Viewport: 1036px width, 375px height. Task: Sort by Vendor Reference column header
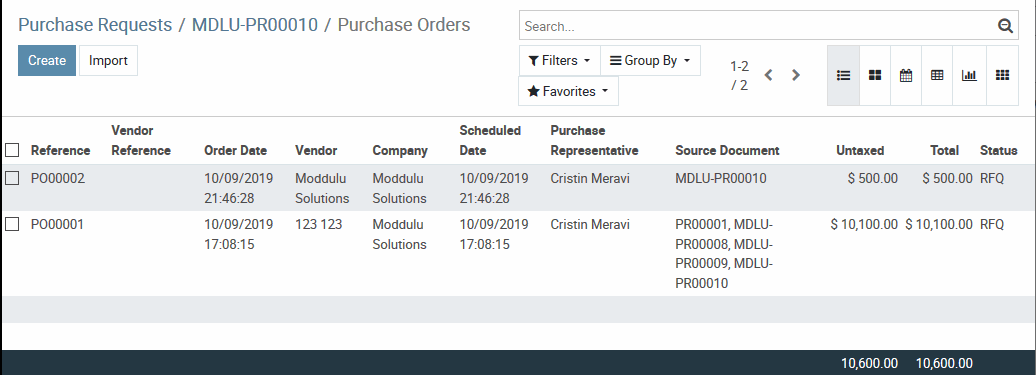coord(141,140)
